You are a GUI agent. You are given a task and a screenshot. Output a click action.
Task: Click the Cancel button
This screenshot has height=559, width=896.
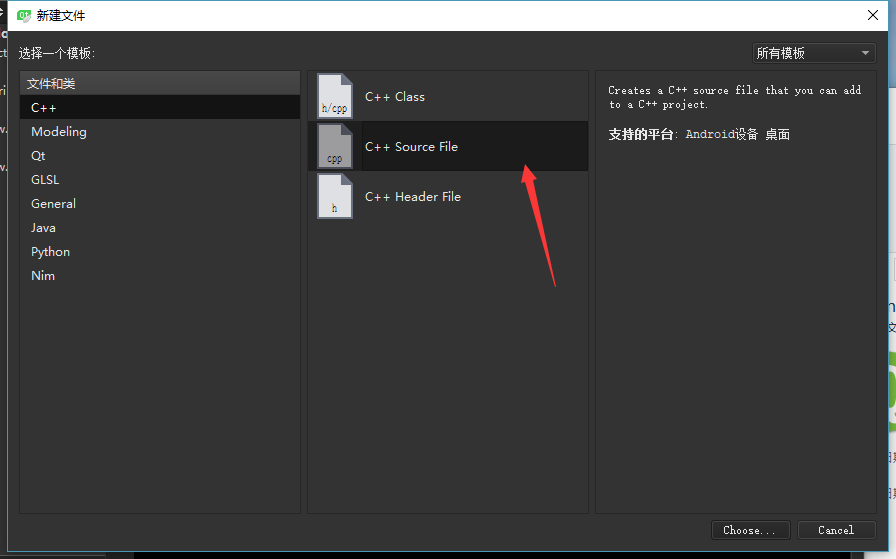(x=836, y=530)
